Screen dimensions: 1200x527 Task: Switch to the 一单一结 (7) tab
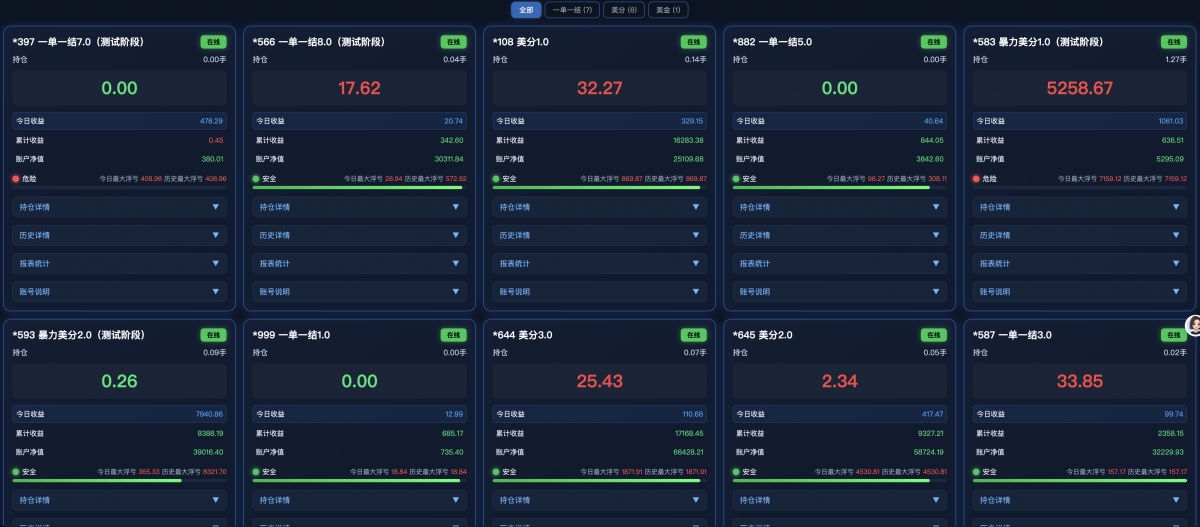tap(573, 10)
